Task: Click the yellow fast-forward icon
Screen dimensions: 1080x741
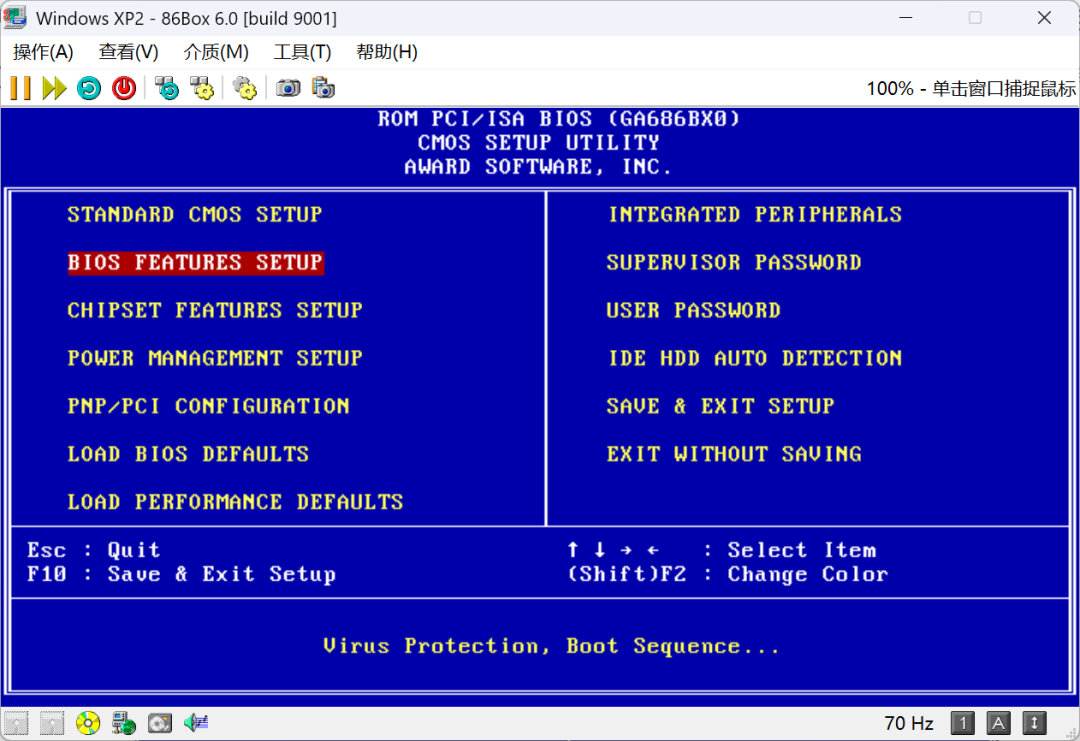Action: click(54, 88)
